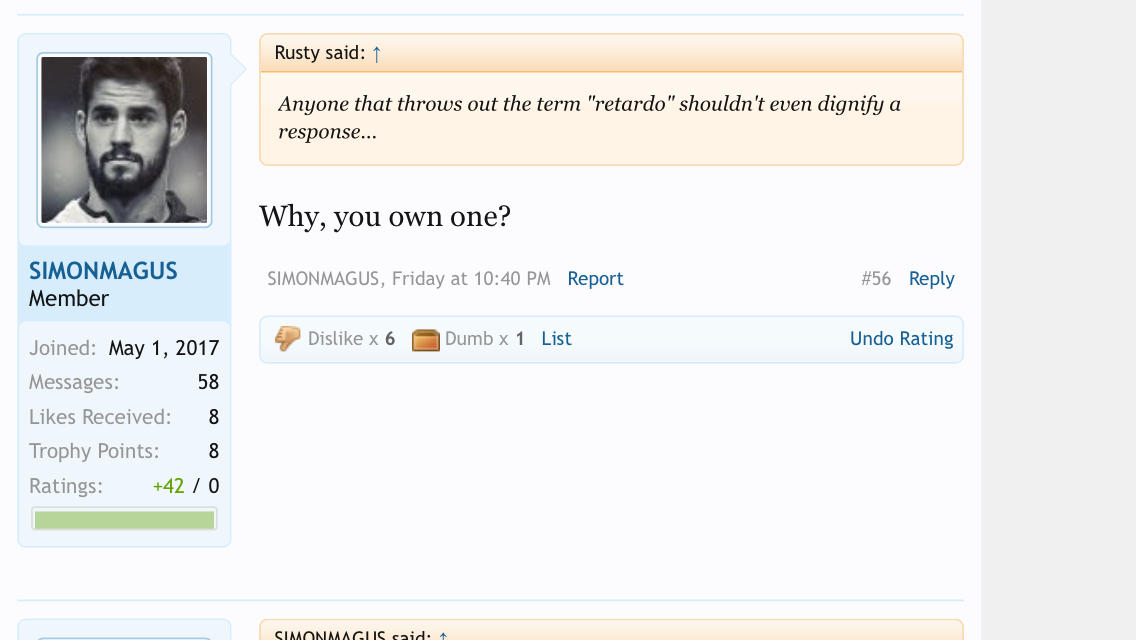Click the up arrow beside "Rusty said:"
The image size is (1136, 640).
pyautogui.click(x=376, y=54)
